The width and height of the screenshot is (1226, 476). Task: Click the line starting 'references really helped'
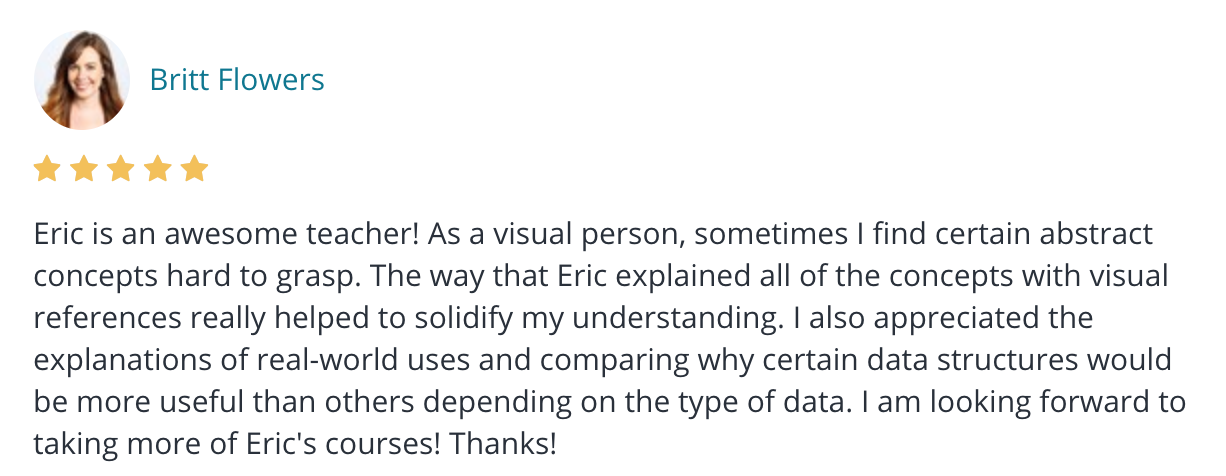click(x=564, y=318)
